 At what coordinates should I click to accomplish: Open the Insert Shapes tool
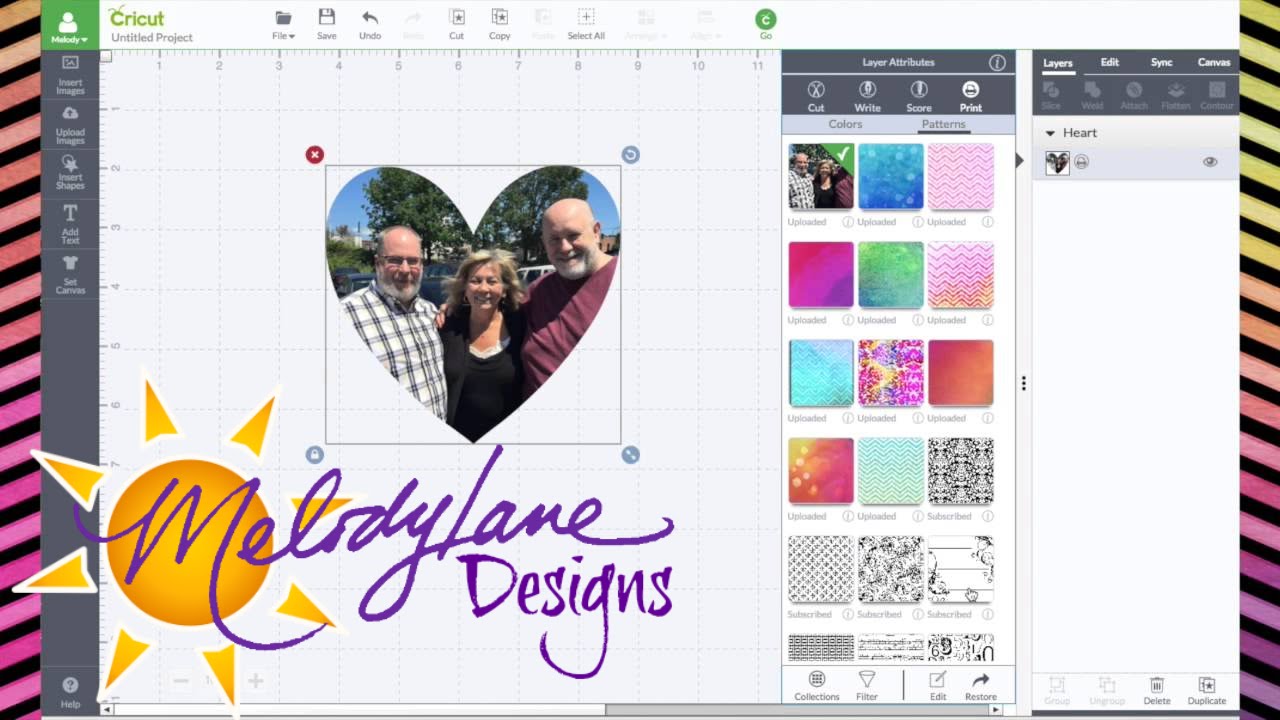[x=70, y=173]
